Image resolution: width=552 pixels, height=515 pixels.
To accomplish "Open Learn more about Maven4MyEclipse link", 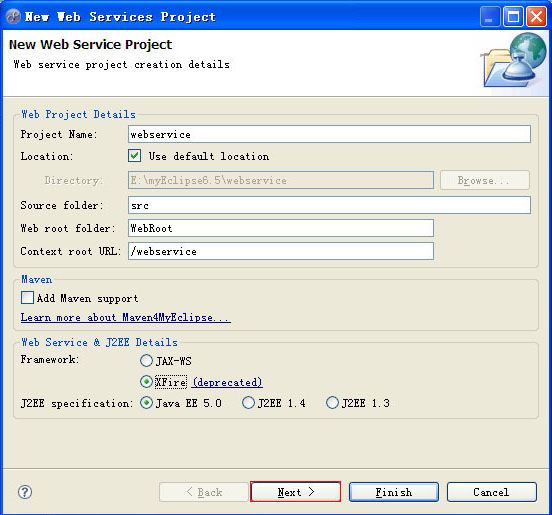I will click(x=126, y=318).
